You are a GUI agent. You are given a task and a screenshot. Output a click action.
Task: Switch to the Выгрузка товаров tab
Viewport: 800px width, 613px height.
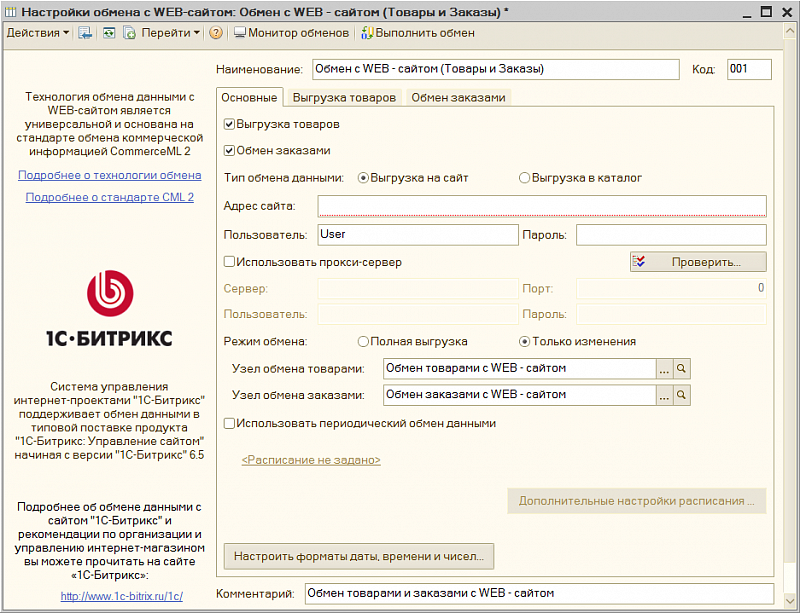pyautogui.click(x=344, y=97)
